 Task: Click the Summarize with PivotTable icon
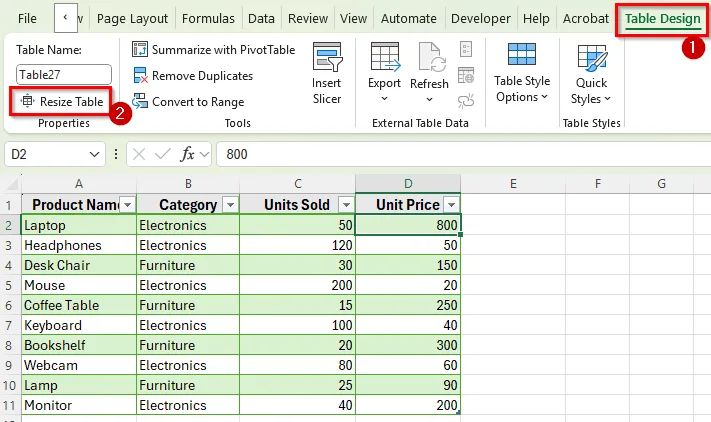tap(140, 49)
